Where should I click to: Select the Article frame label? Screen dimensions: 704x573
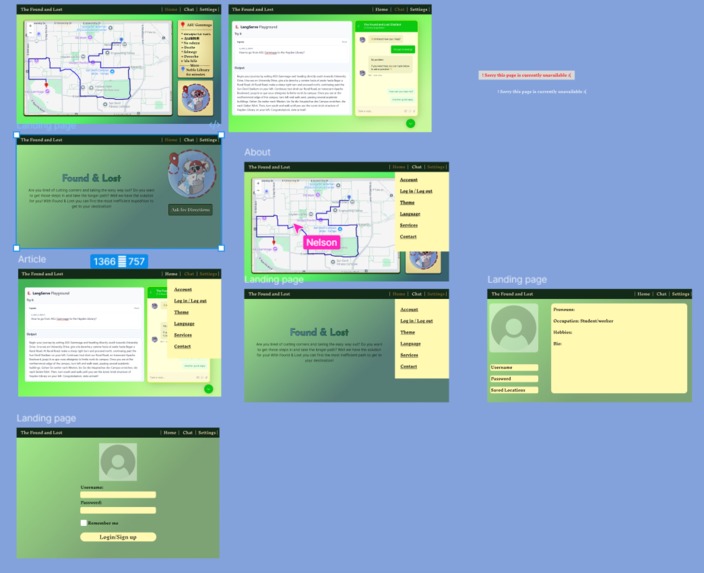tap(32, 259)
